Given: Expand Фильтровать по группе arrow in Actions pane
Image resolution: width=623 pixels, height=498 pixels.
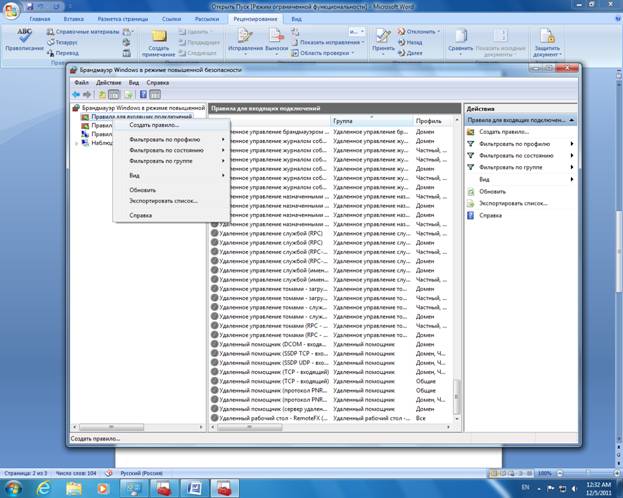Looking at the screenshot, I should [572, 167].
